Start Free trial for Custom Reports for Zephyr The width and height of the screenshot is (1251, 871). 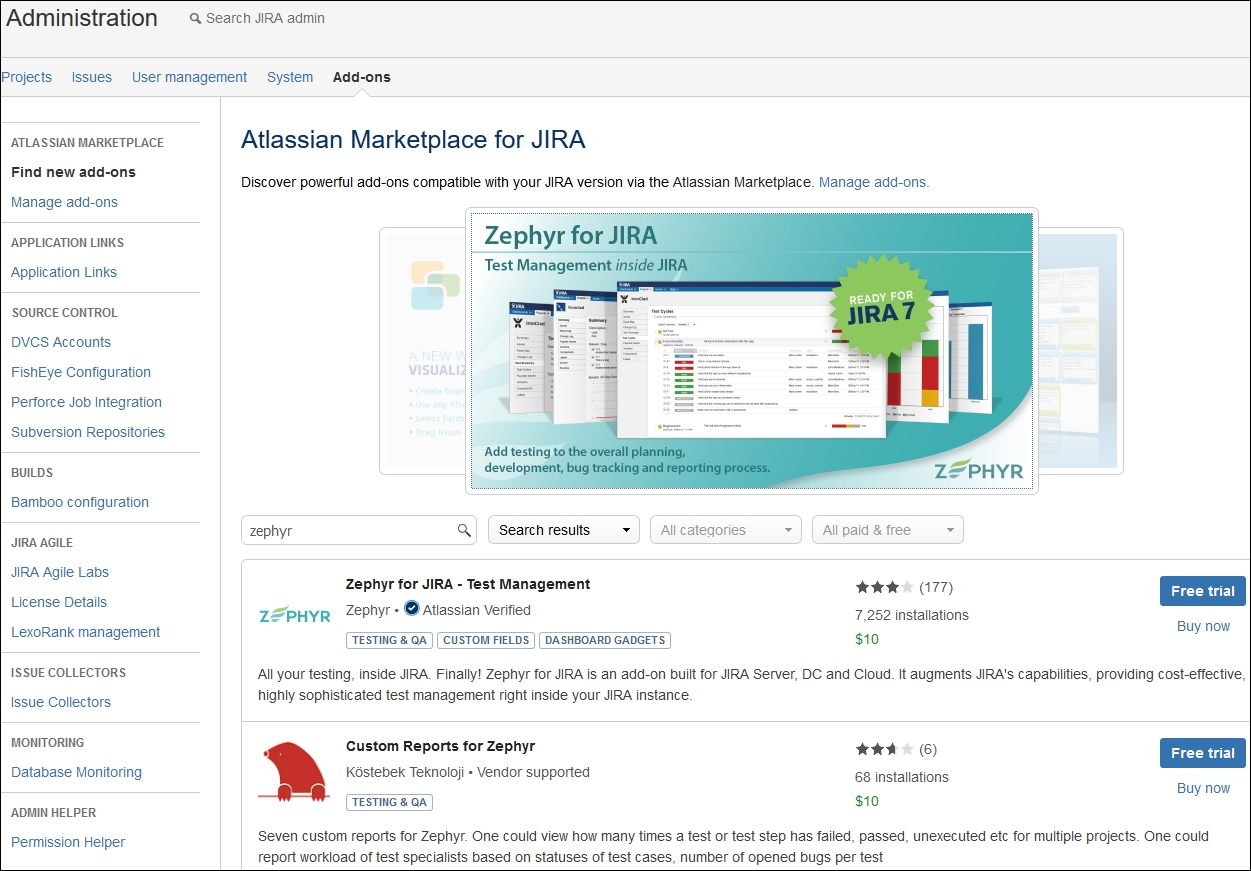point(1203,753)
